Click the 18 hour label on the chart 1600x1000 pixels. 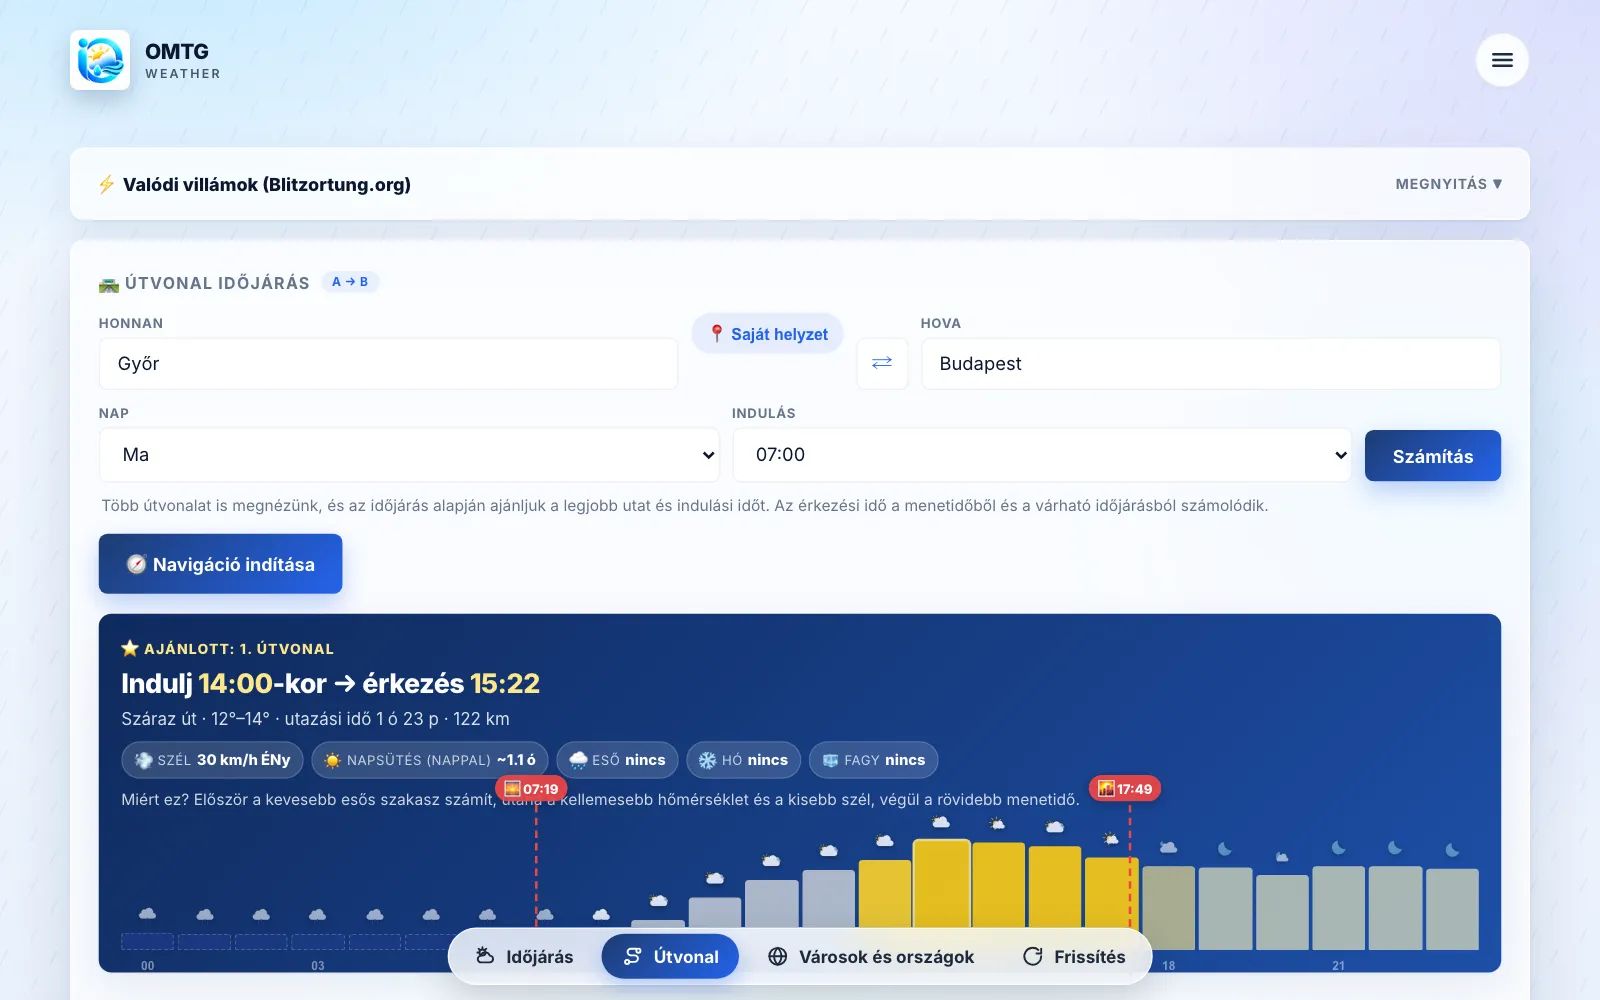[x=1169, y=966]
